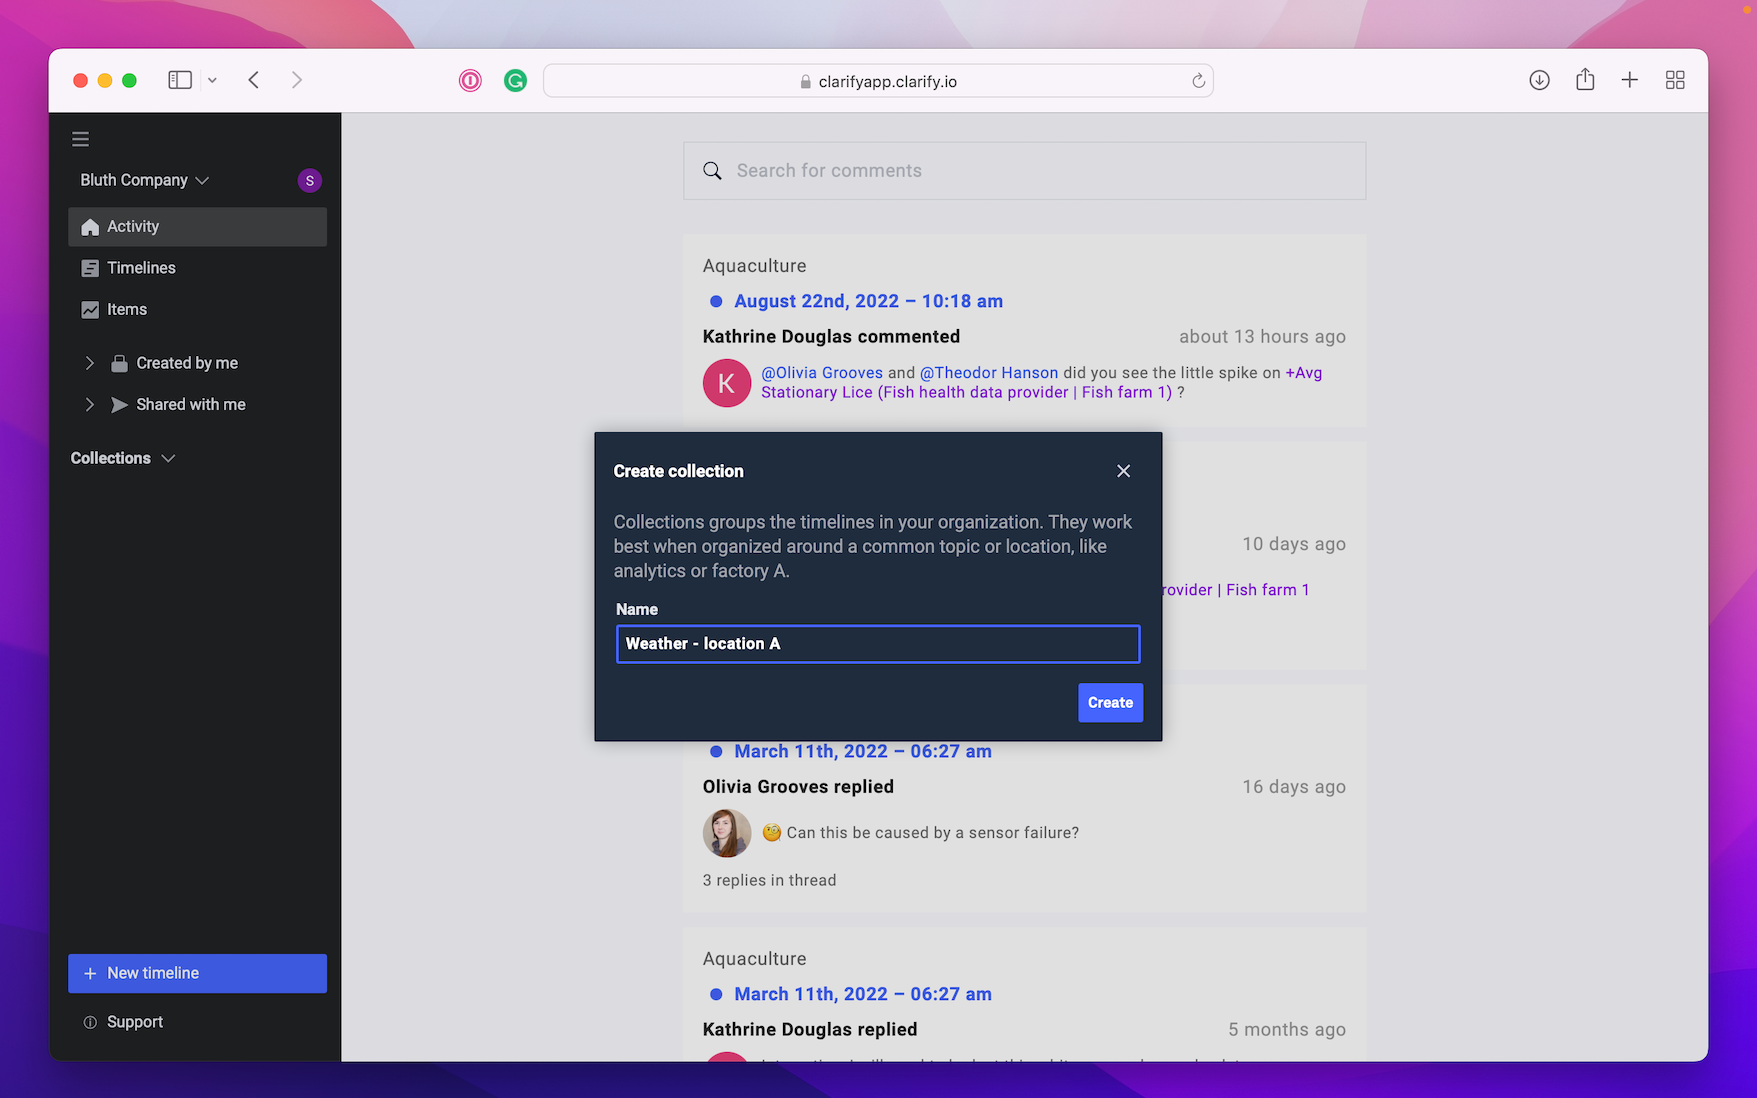Click the New timeline button
Screen dimensions: 1757x1098
tap(197, 973)
